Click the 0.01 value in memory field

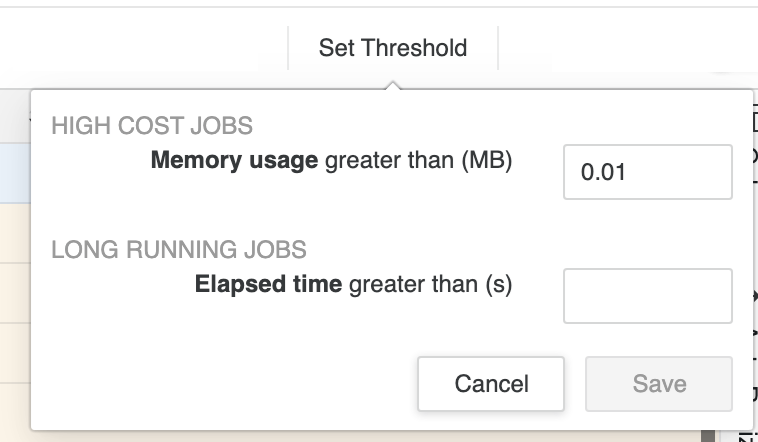[x=604, y=172]
